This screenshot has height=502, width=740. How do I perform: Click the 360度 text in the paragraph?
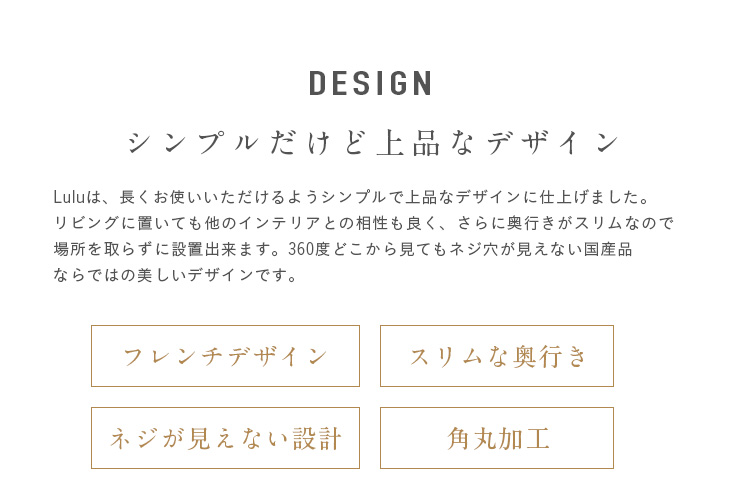pyautogui.click(x=309, y=249)
